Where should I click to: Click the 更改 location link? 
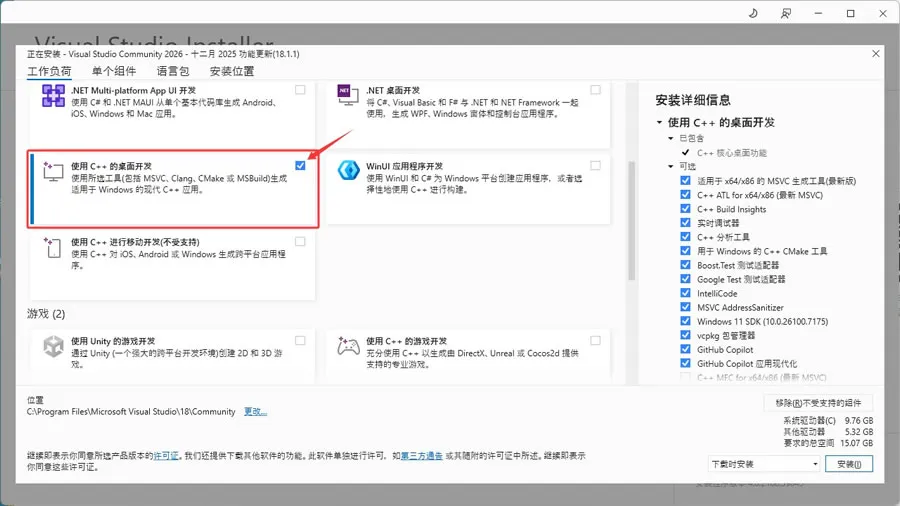tap(255, 411)
